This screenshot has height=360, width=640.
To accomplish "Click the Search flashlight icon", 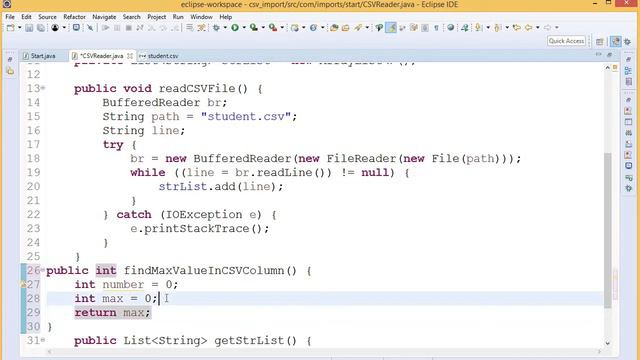I will pos(358,27).
